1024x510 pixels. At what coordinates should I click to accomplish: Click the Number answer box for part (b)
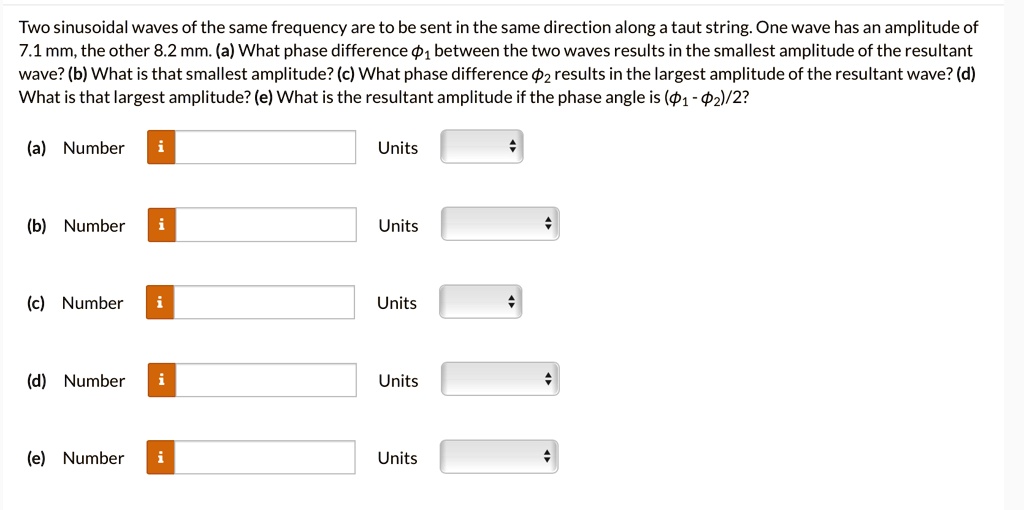(265, 225)
